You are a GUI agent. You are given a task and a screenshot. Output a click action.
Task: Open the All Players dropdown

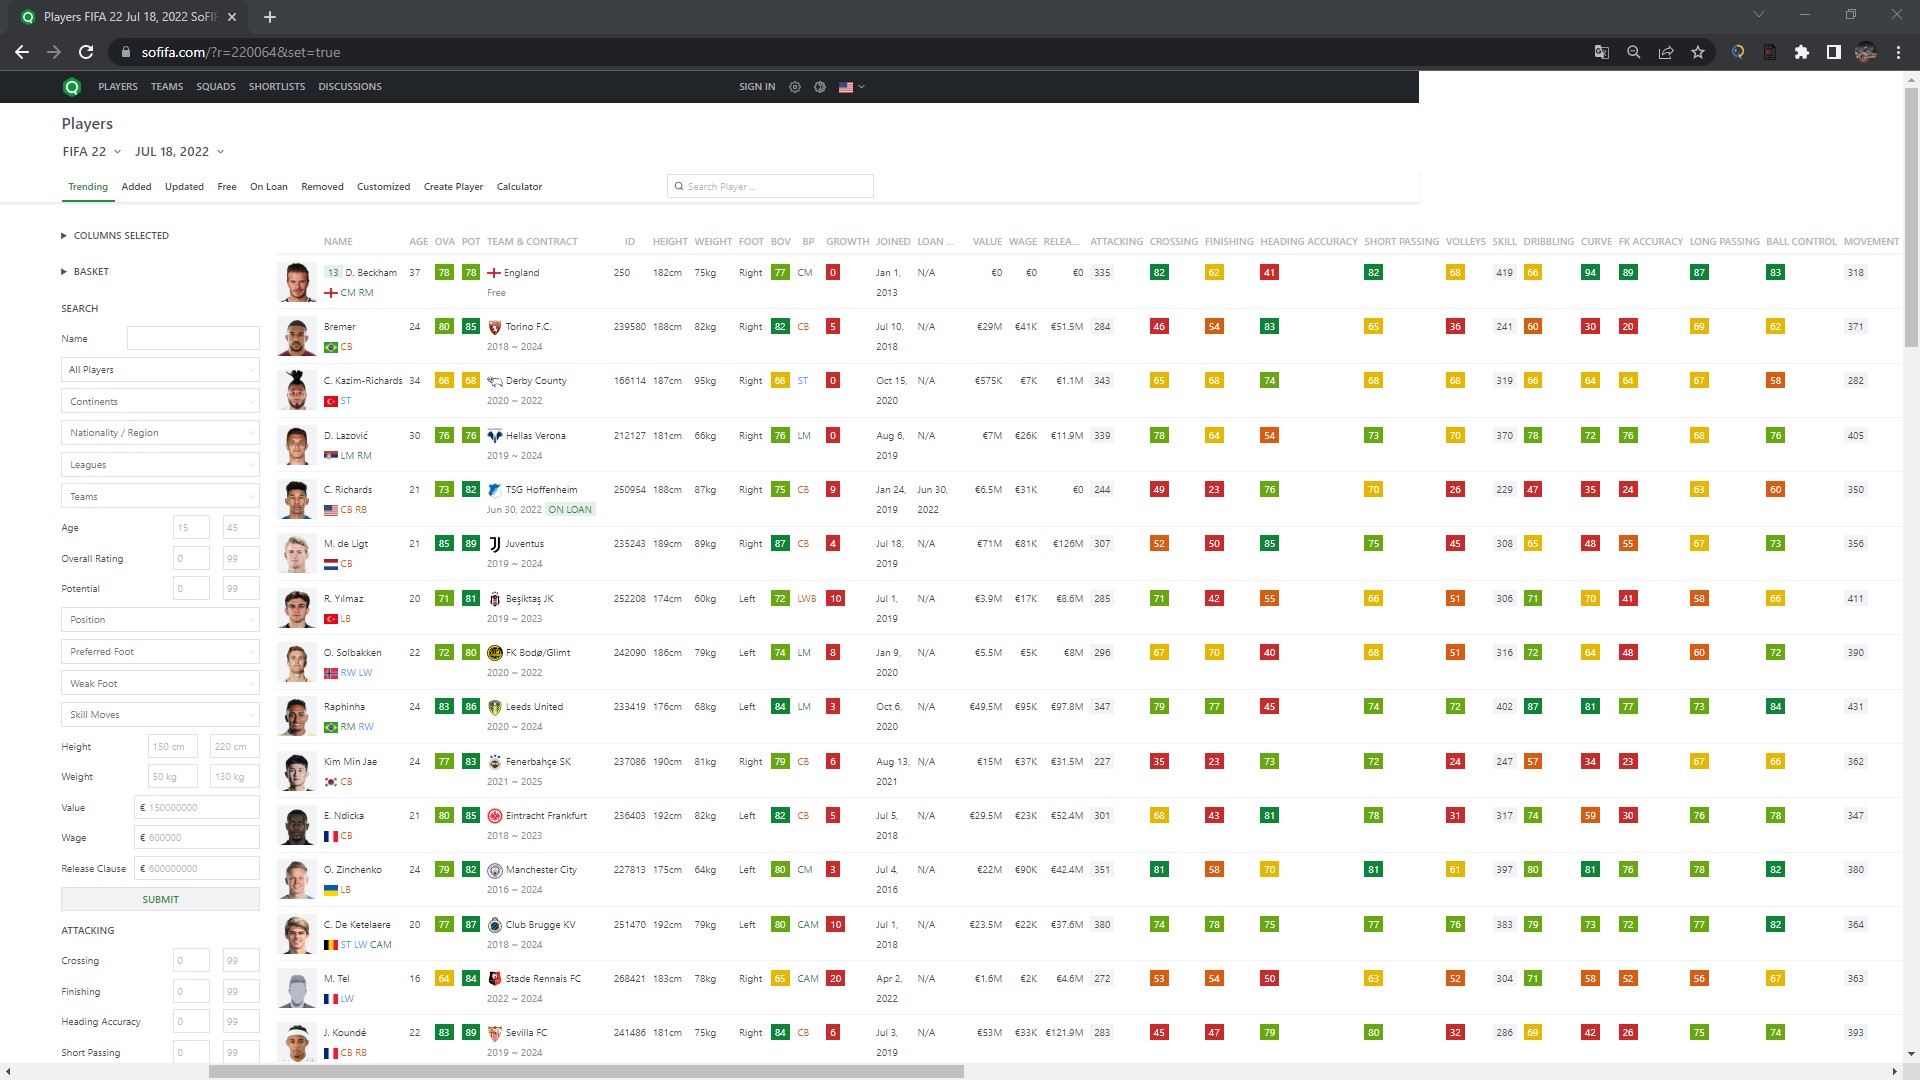(160, 370)
